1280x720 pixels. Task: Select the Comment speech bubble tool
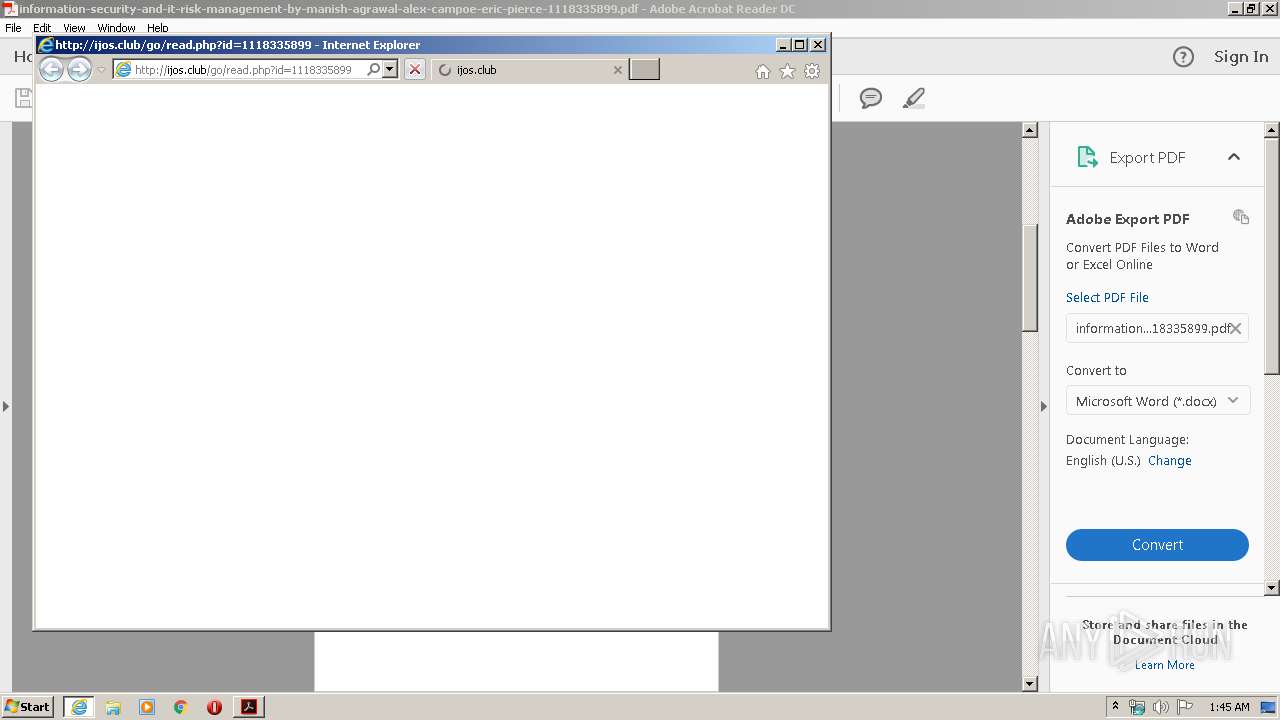pyautogui.click(x=871, y=98)
